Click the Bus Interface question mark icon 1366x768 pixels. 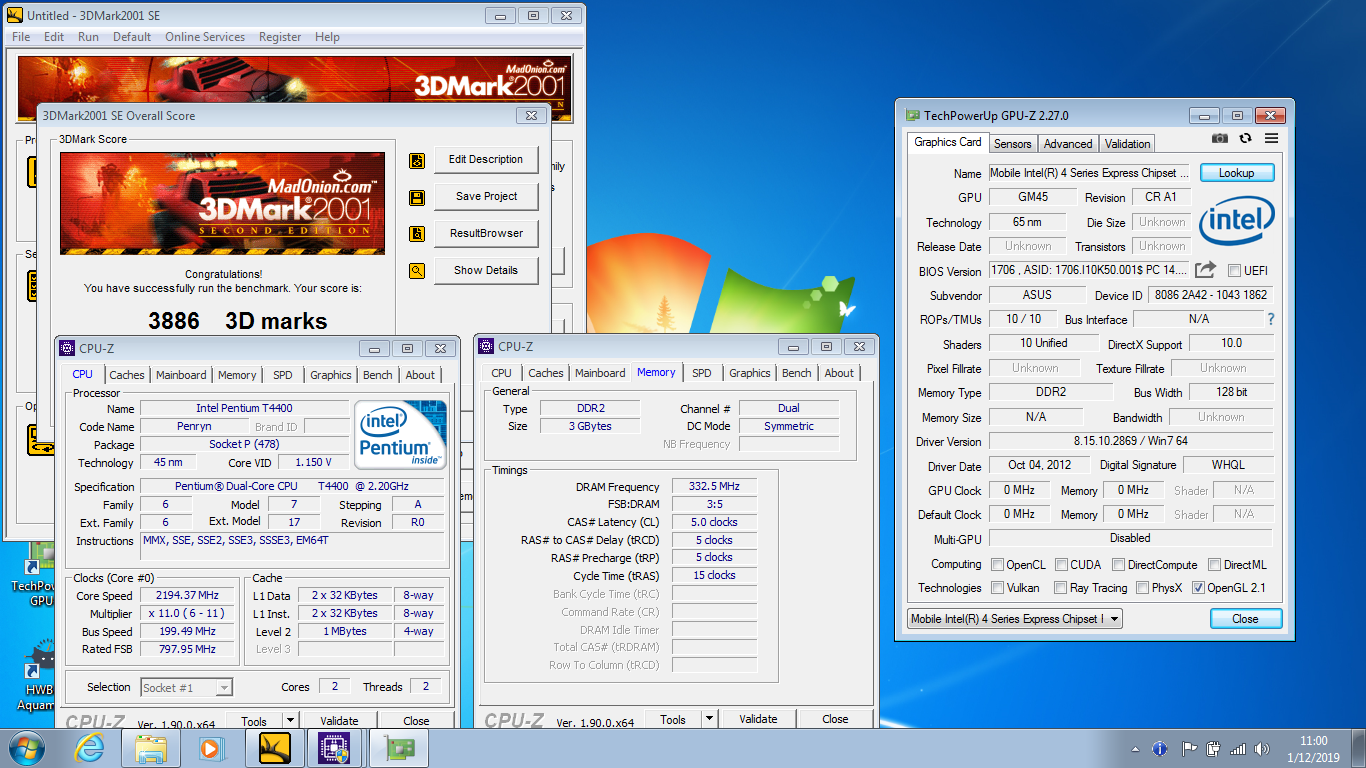1271,319
